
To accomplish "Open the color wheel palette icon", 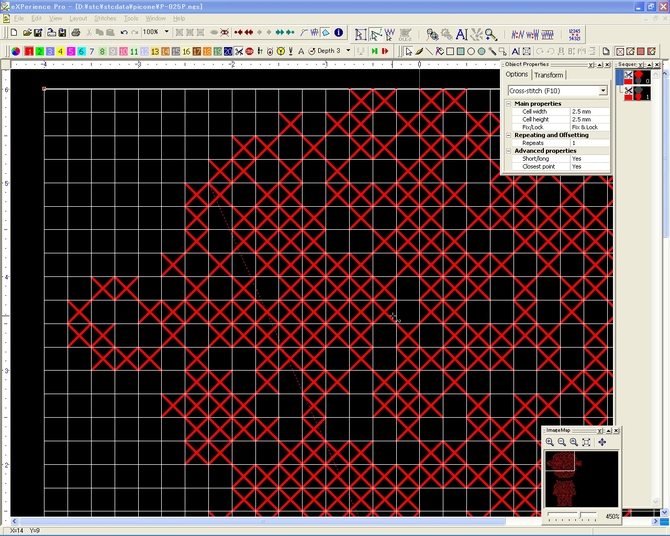I will pyautogui.click(x=16, y=51).
